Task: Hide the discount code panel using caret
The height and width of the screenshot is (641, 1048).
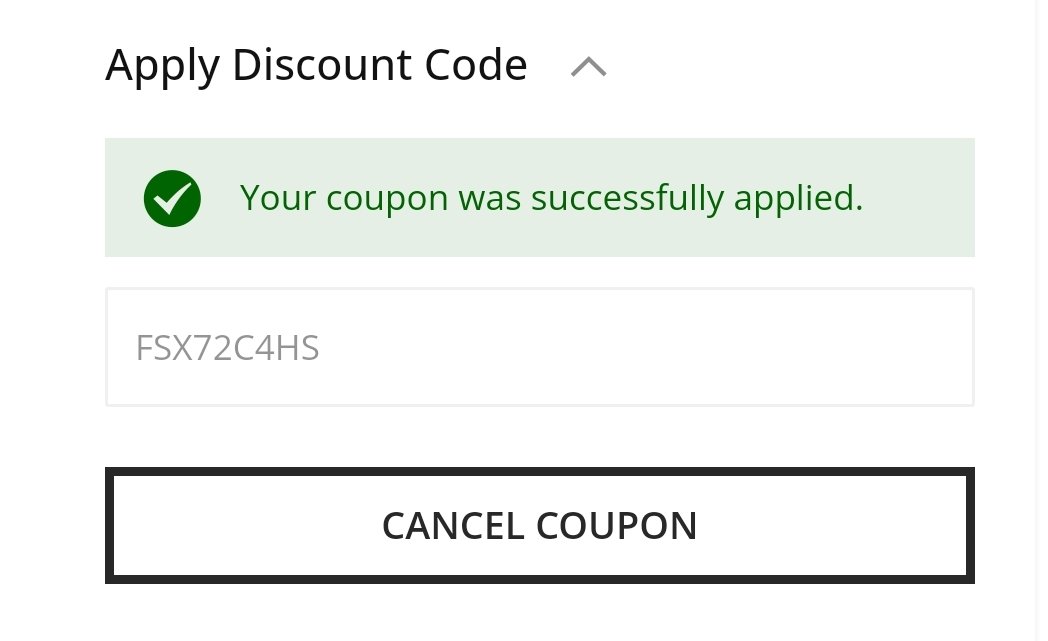Action: [x=588, y=67]
